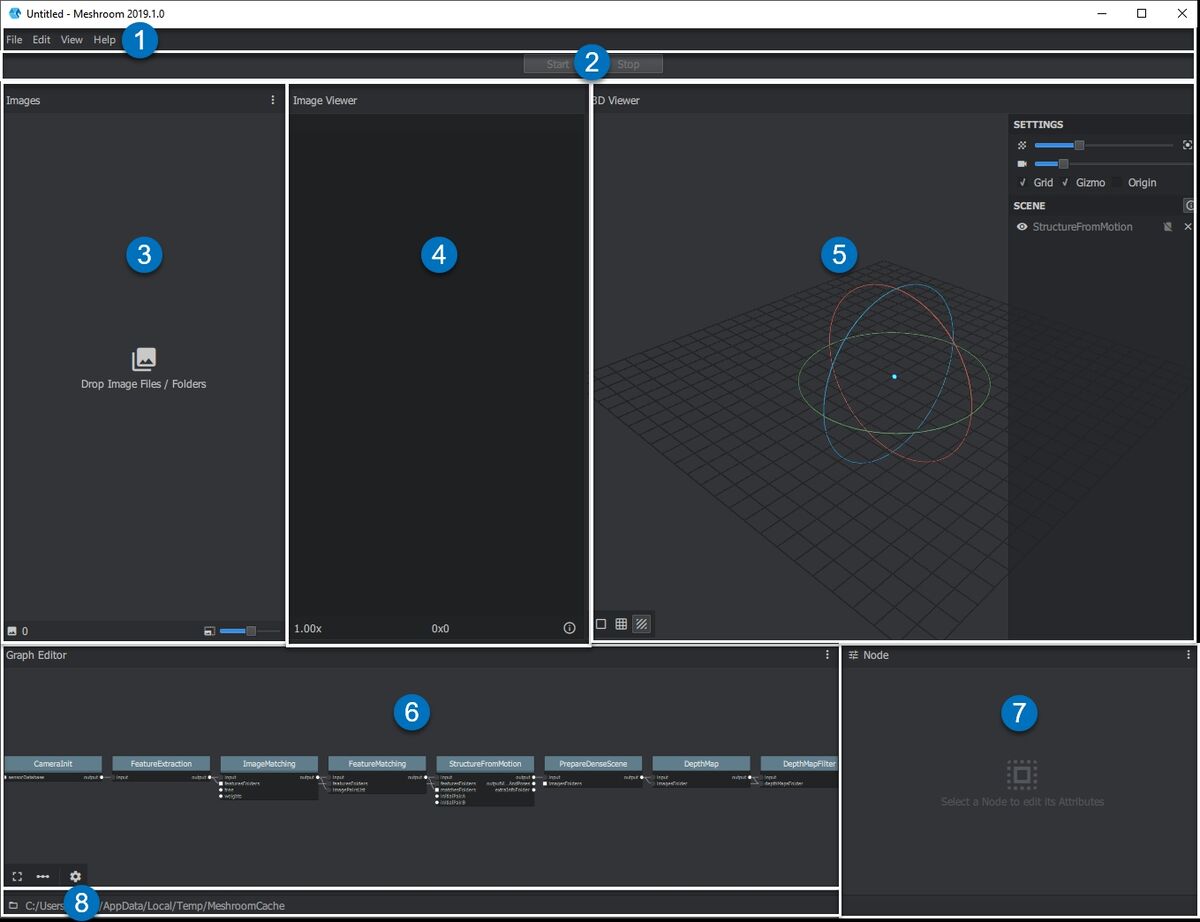The width and height of the screenshot is (1200, 922).
Task: Adjust the point size slider in Settings
Action: coord(1079,144)
